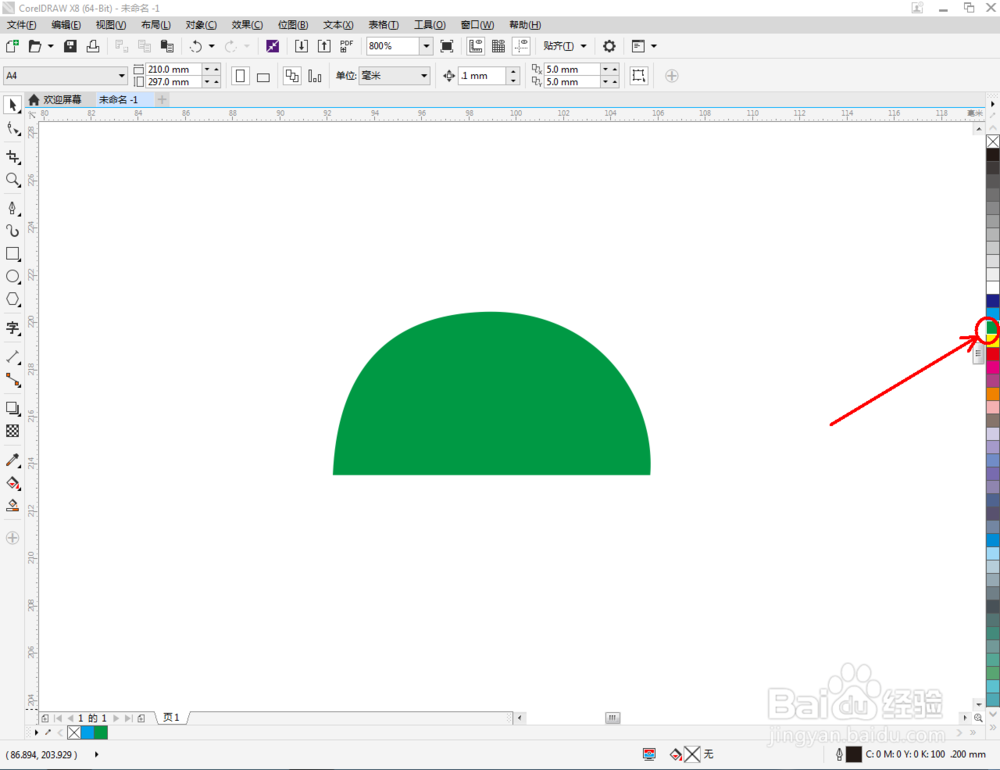
Task: Activate the Text tool
Action: coord(13,328)
